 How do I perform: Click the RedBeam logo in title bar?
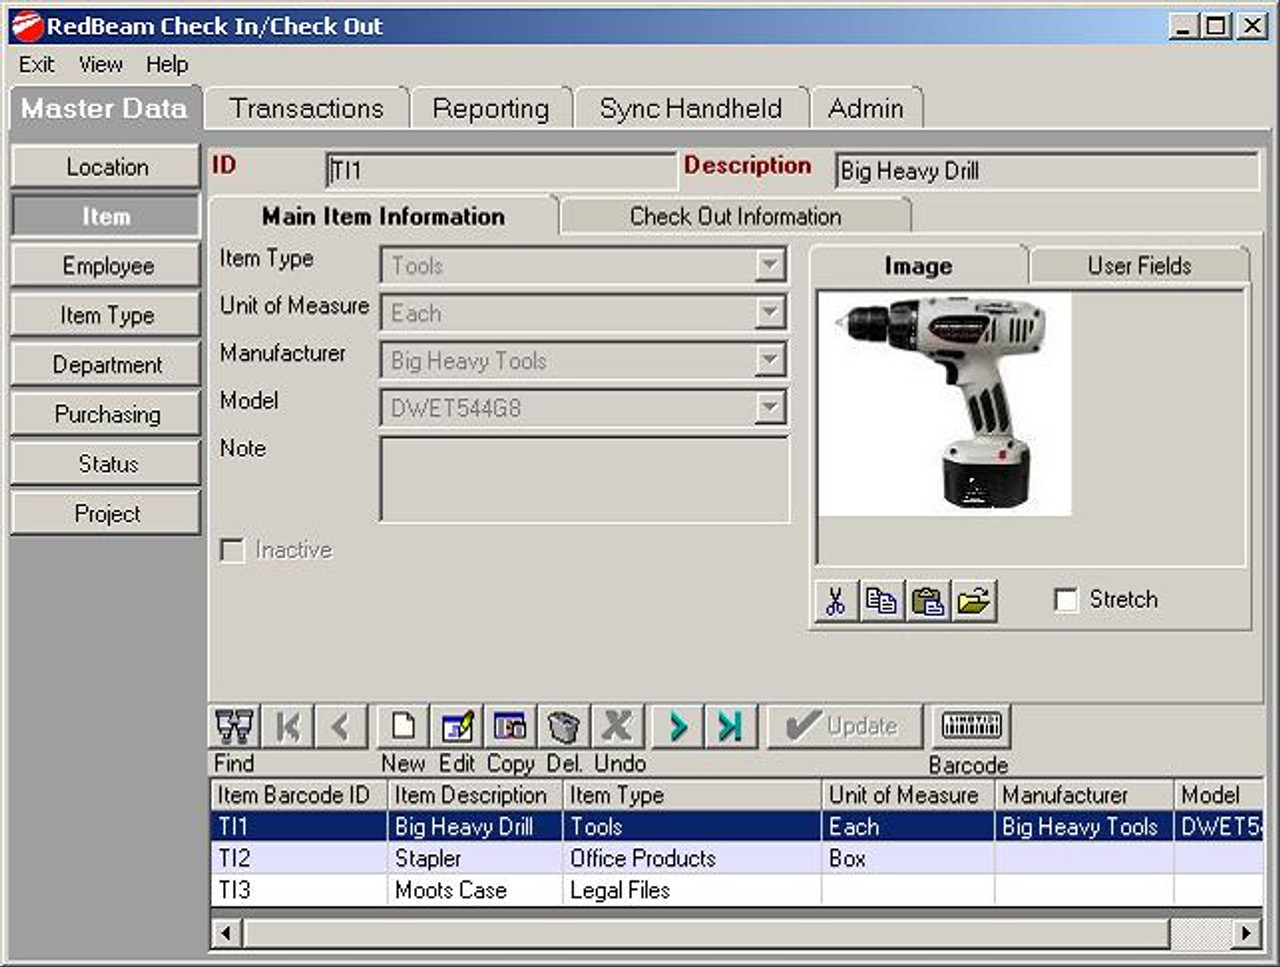click(26, 27)
